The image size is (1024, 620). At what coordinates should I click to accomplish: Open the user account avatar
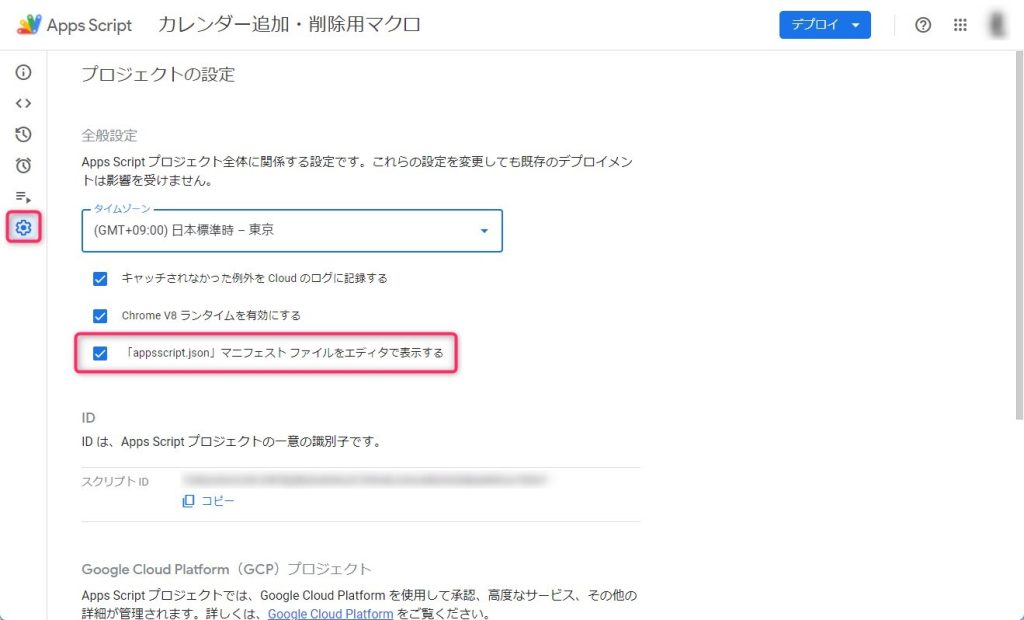[x=997, y=25]
